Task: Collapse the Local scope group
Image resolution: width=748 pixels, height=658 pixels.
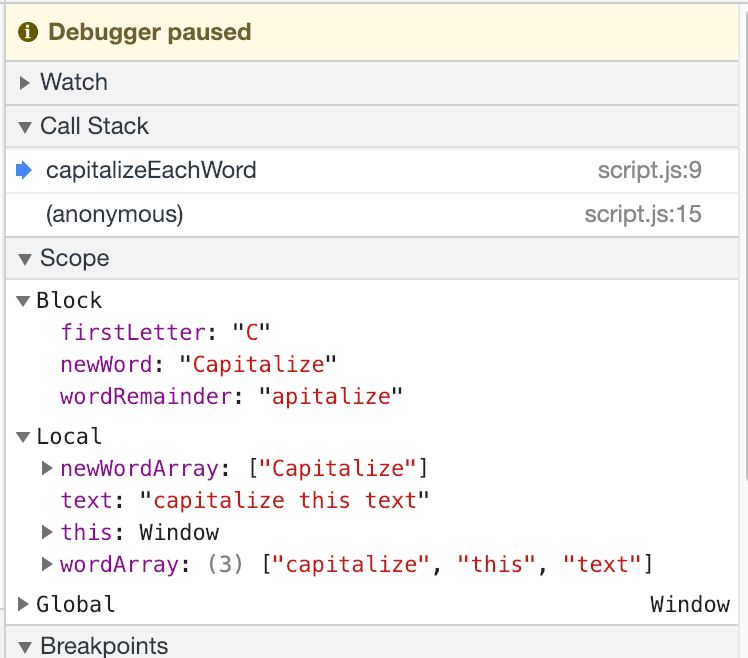Action: (x=23, y=437)
